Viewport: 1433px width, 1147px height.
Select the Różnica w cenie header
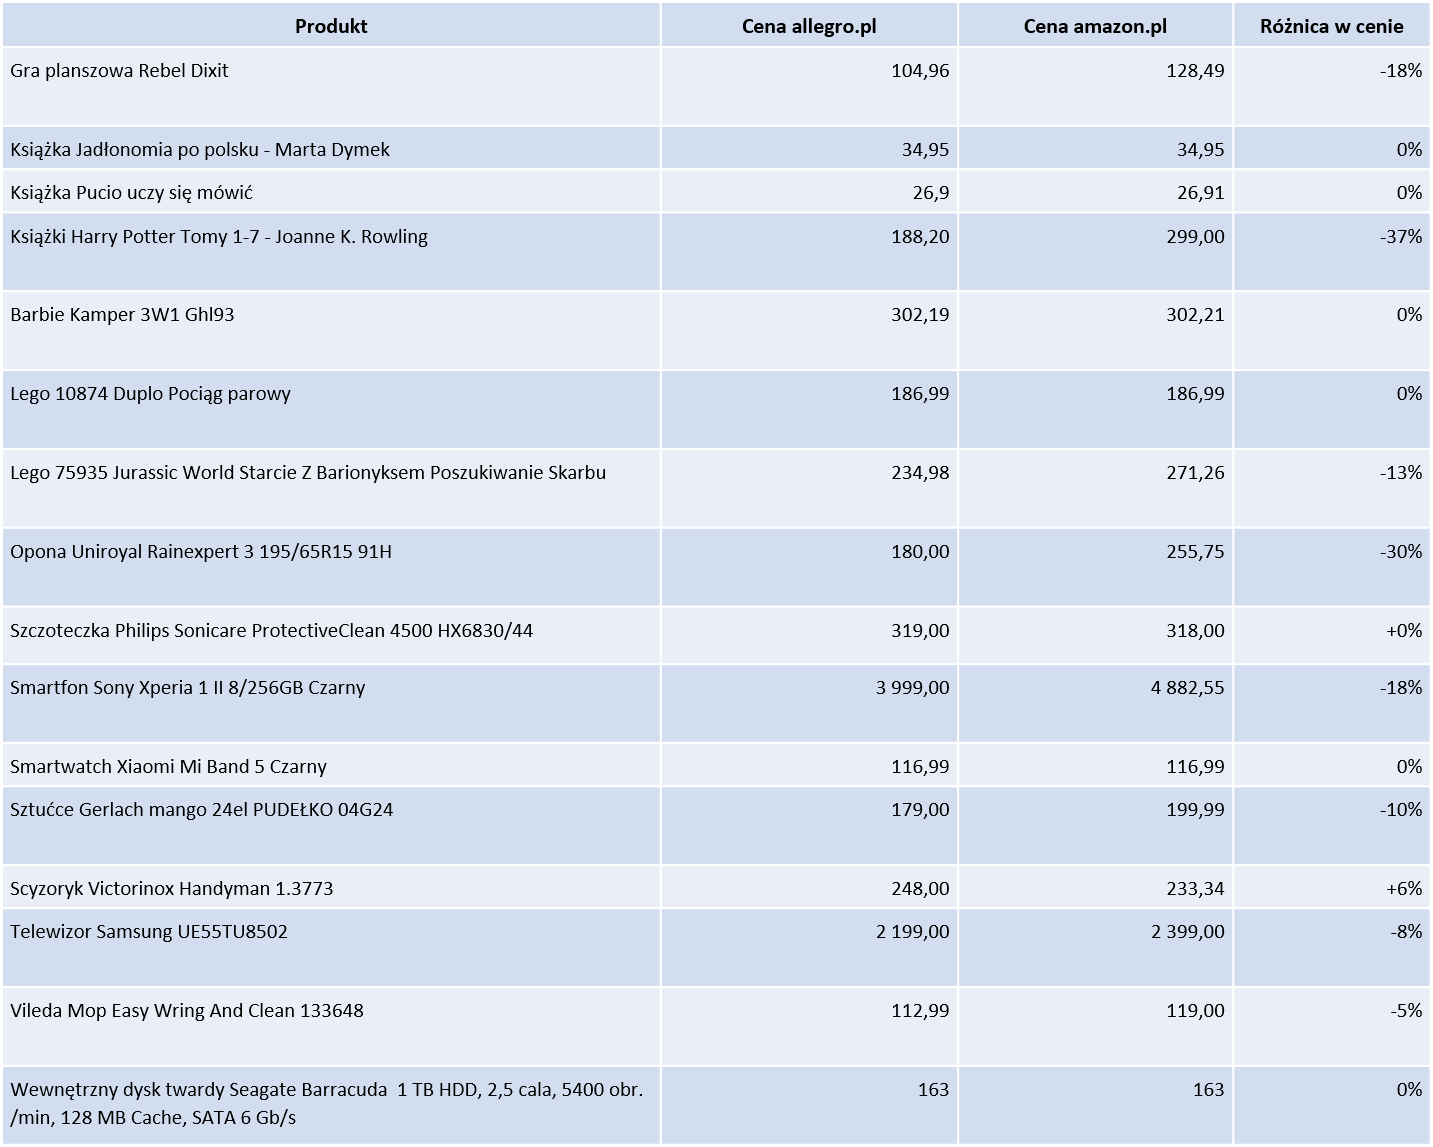coord(1331,26)
